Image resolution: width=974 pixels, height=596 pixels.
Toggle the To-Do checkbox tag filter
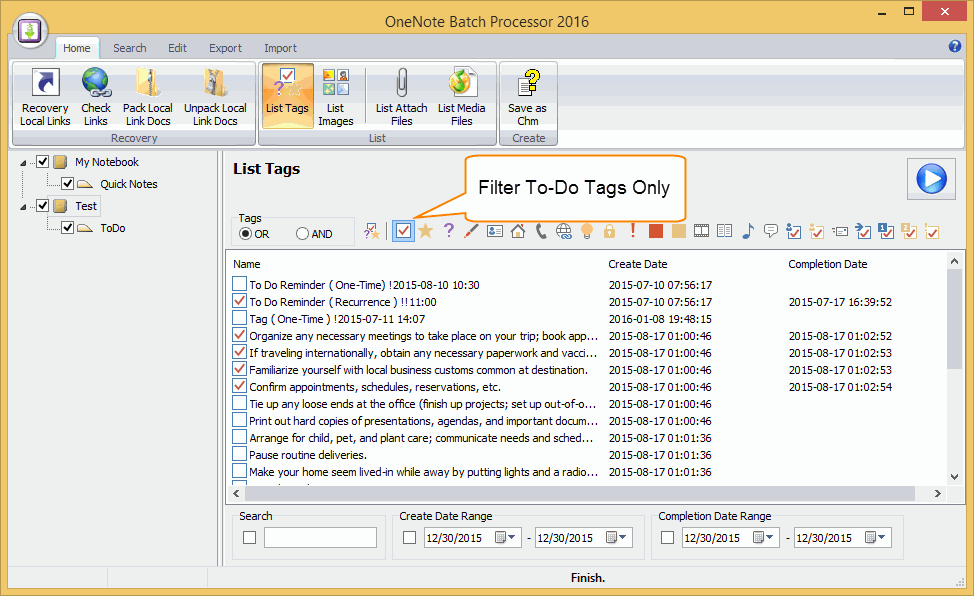pos(403,231)
